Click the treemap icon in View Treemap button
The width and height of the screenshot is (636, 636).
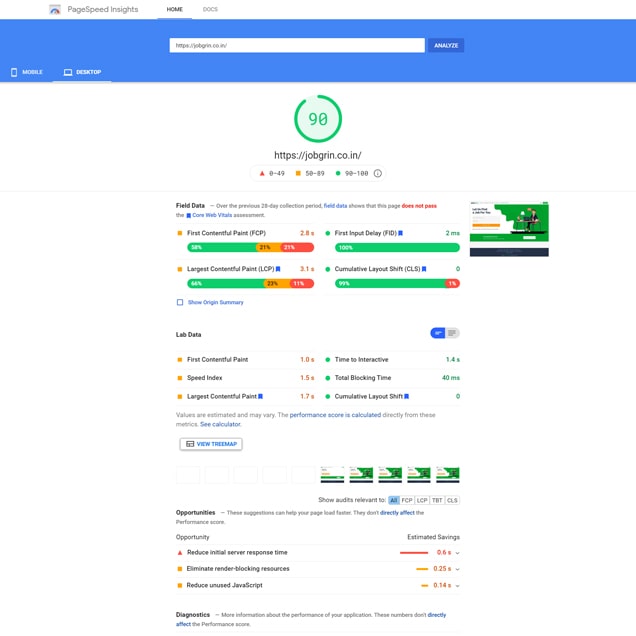pyautogui.click(x=190, y=444)
